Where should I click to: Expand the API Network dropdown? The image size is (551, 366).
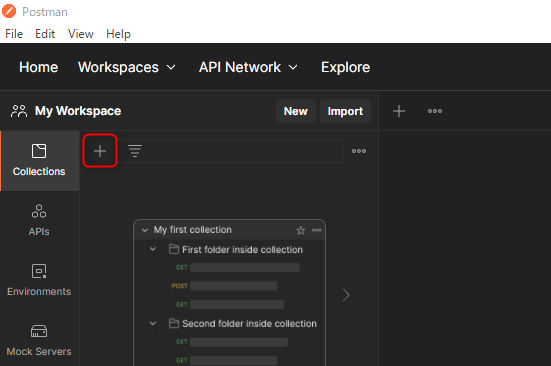pos(248,67)
